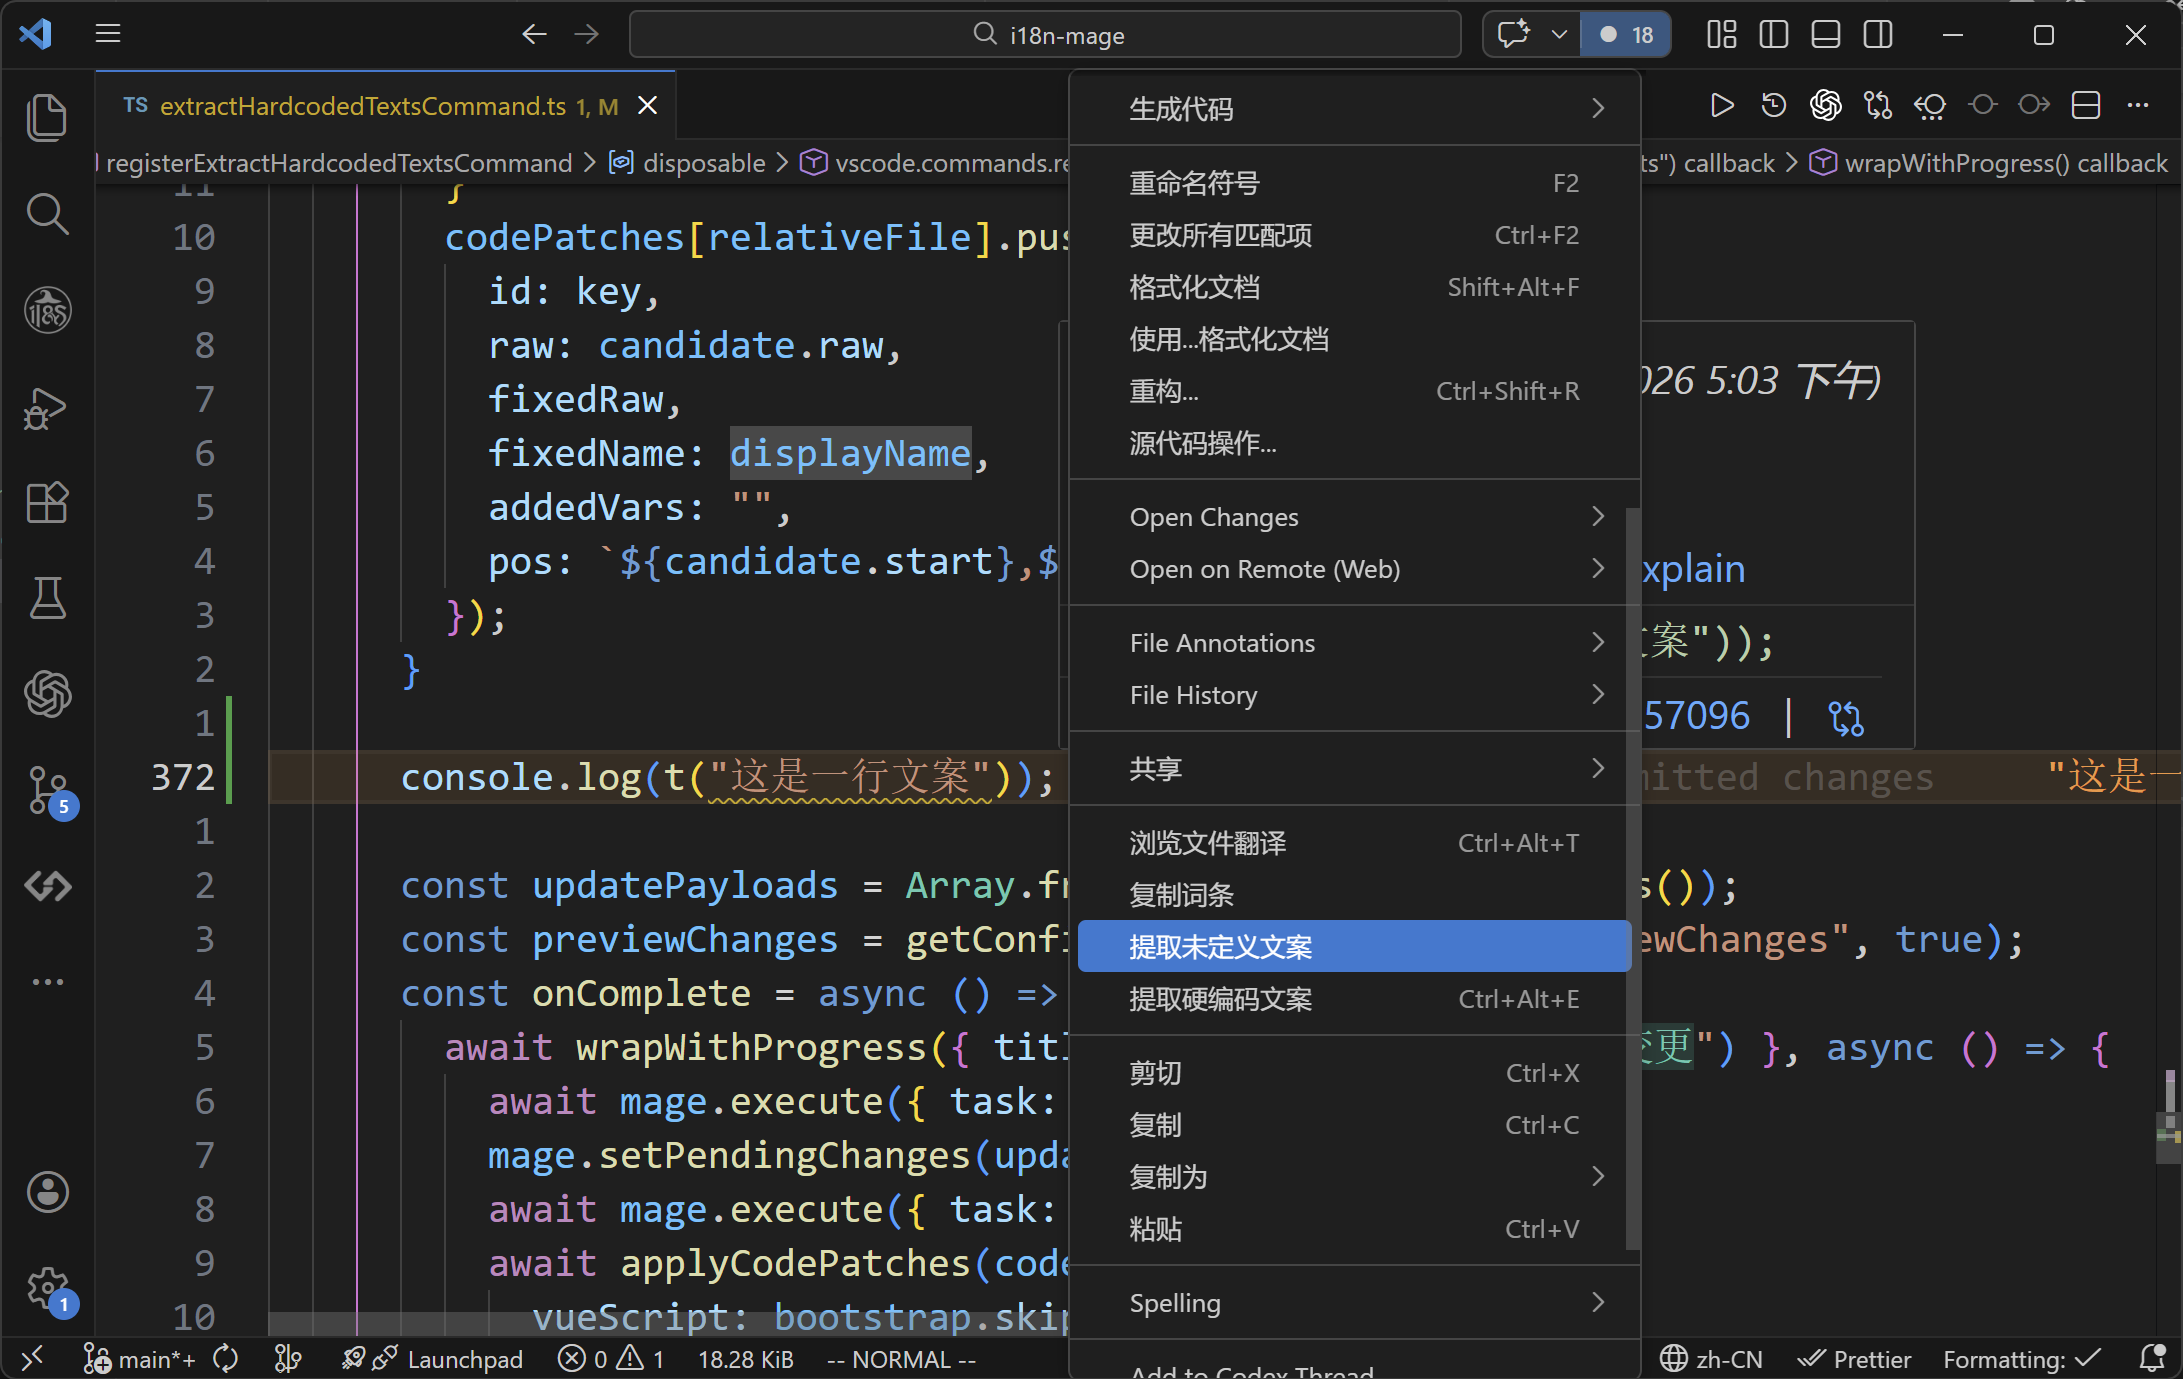Open the Extensions view
Image resolution: width=2183 pixels, height=1379 pixels.
click(x=46, y=502)
